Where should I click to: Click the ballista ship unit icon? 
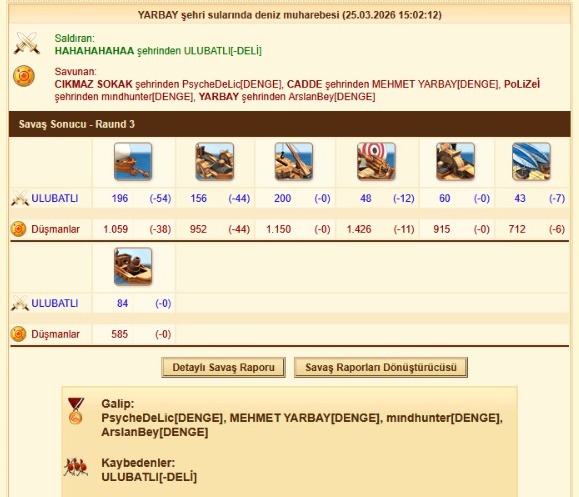click(x=215, y=161)
